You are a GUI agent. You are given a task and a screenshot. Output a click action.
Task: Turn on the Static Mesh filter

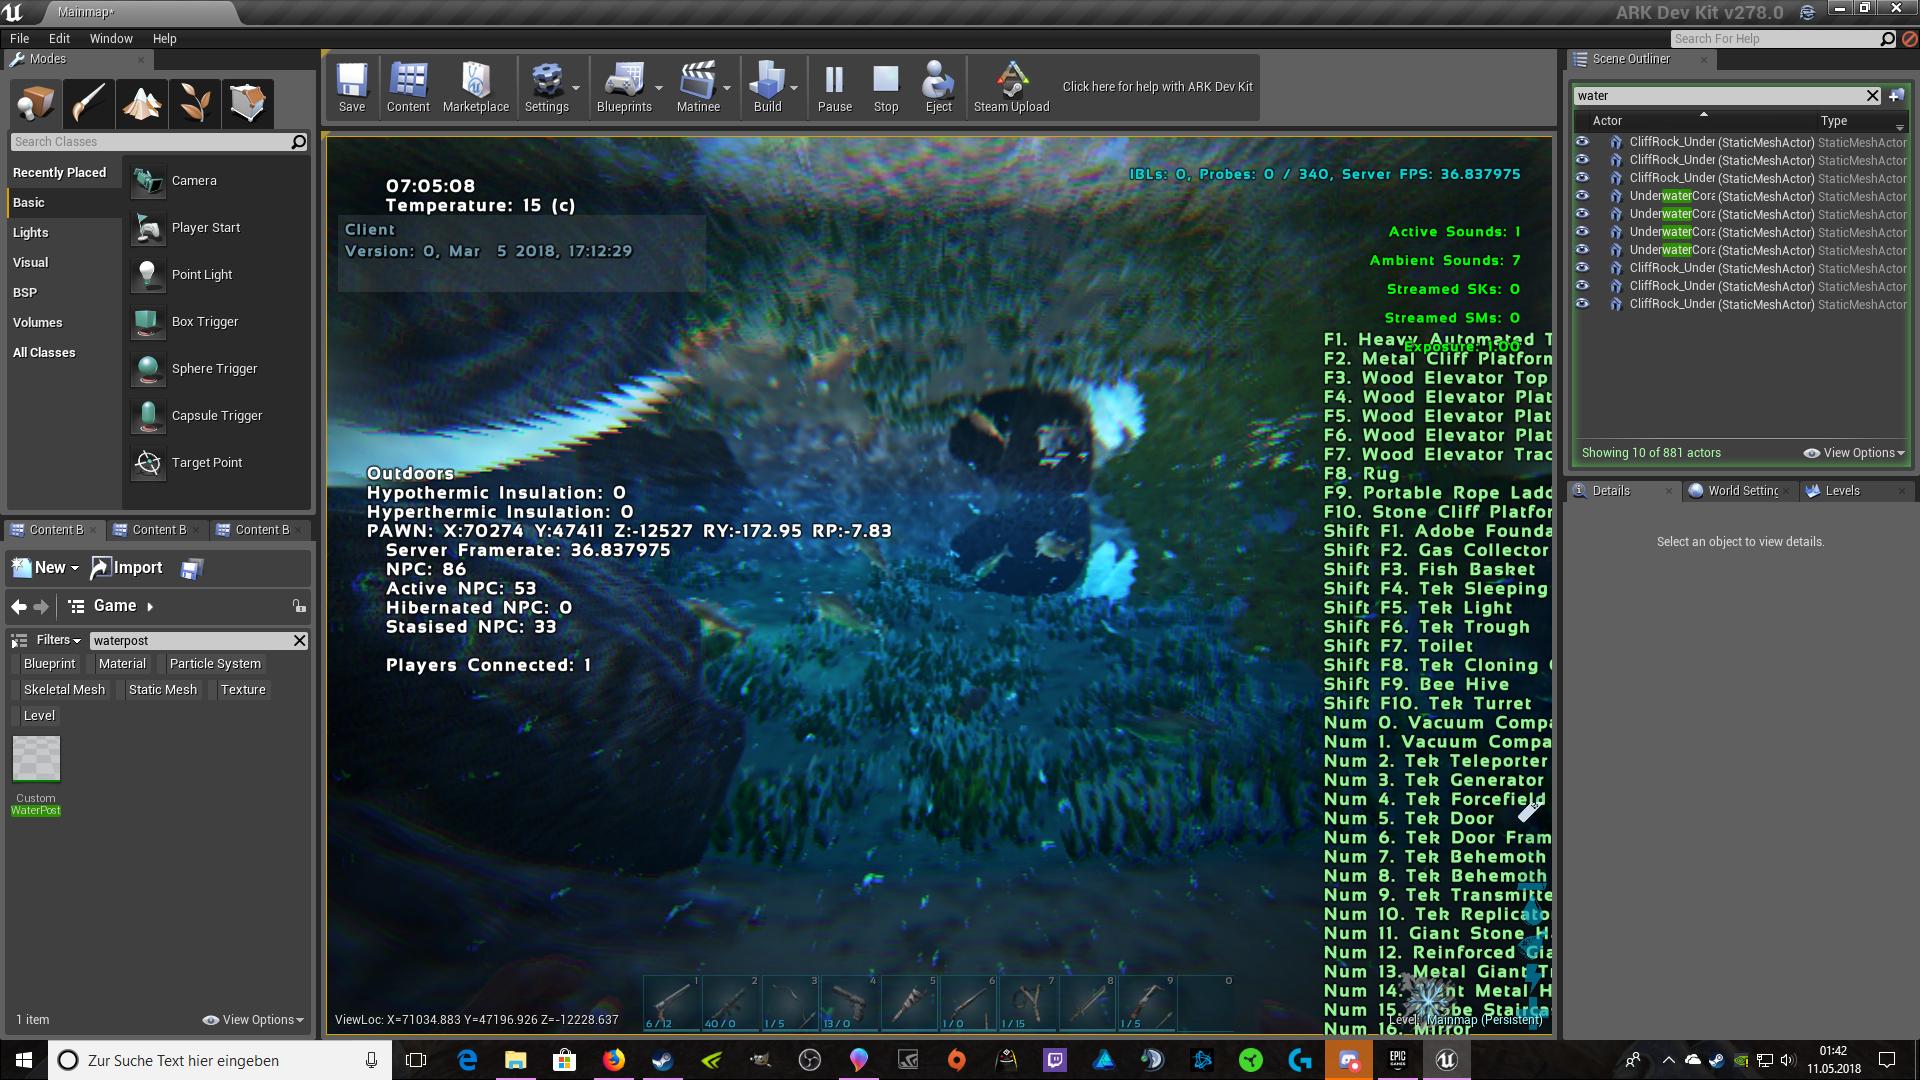(163, 690)
